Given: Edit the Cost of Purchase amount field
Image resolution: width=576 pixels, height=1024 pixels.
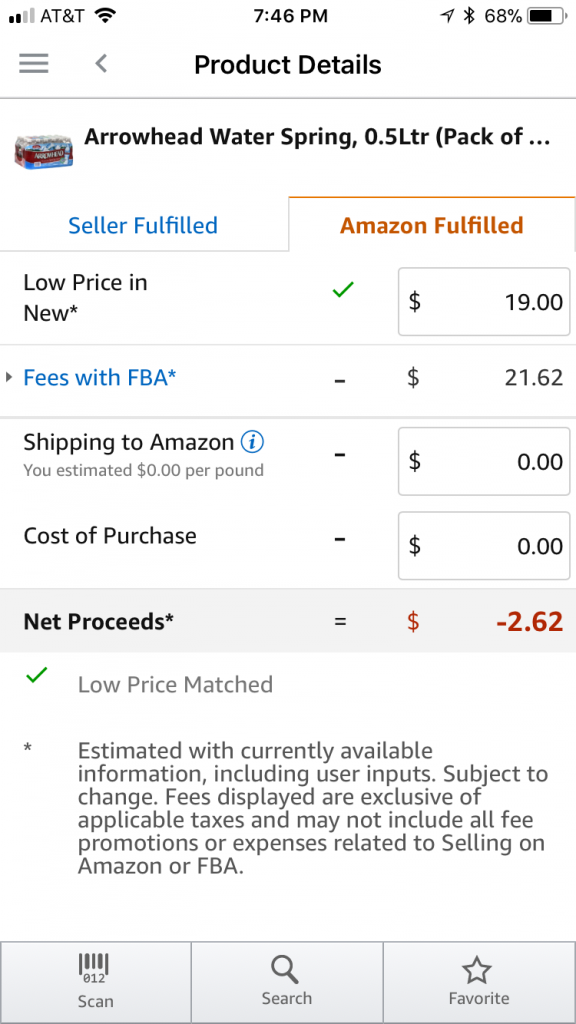Looking at the screenshot, I should (x=484, y=545).
